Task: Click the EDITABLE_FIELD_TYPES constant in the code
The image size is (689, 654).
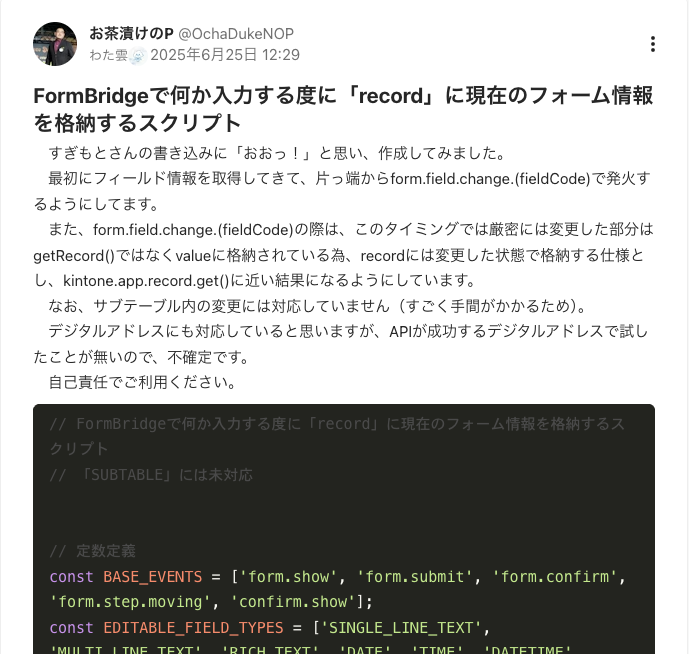Action: click(x=191, y=628)
